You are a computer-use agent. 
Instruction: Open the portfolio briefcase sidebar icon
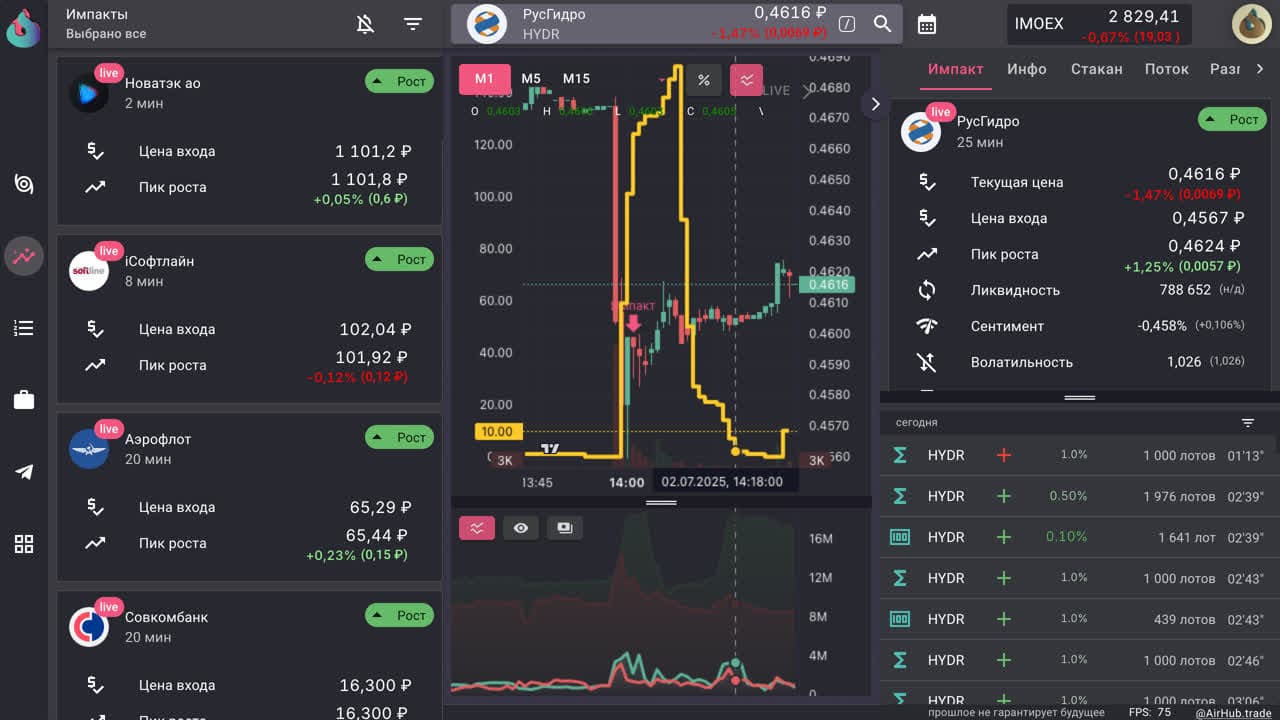[24, 400]
